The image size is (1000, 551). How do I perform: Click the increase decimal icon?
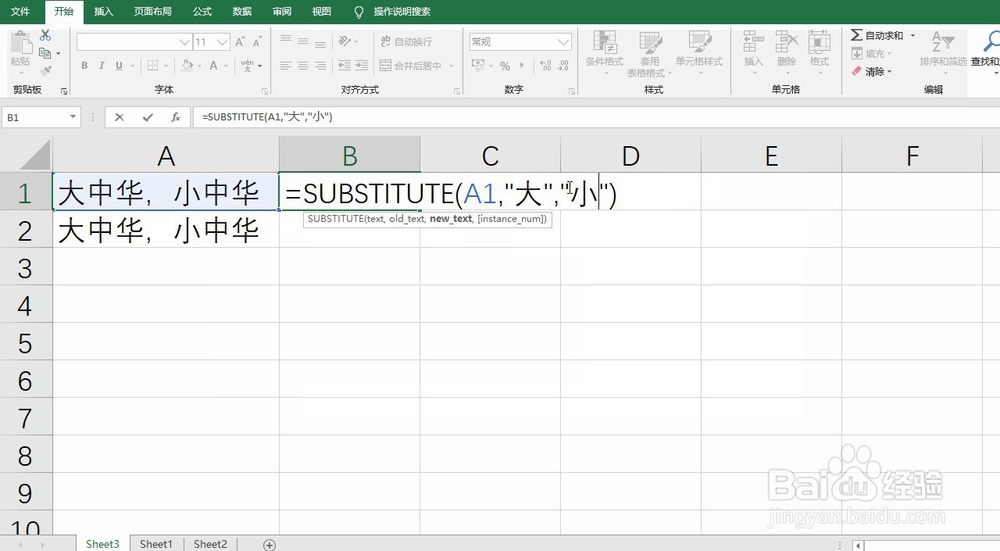pyautogui.click(x=545, y=66)
